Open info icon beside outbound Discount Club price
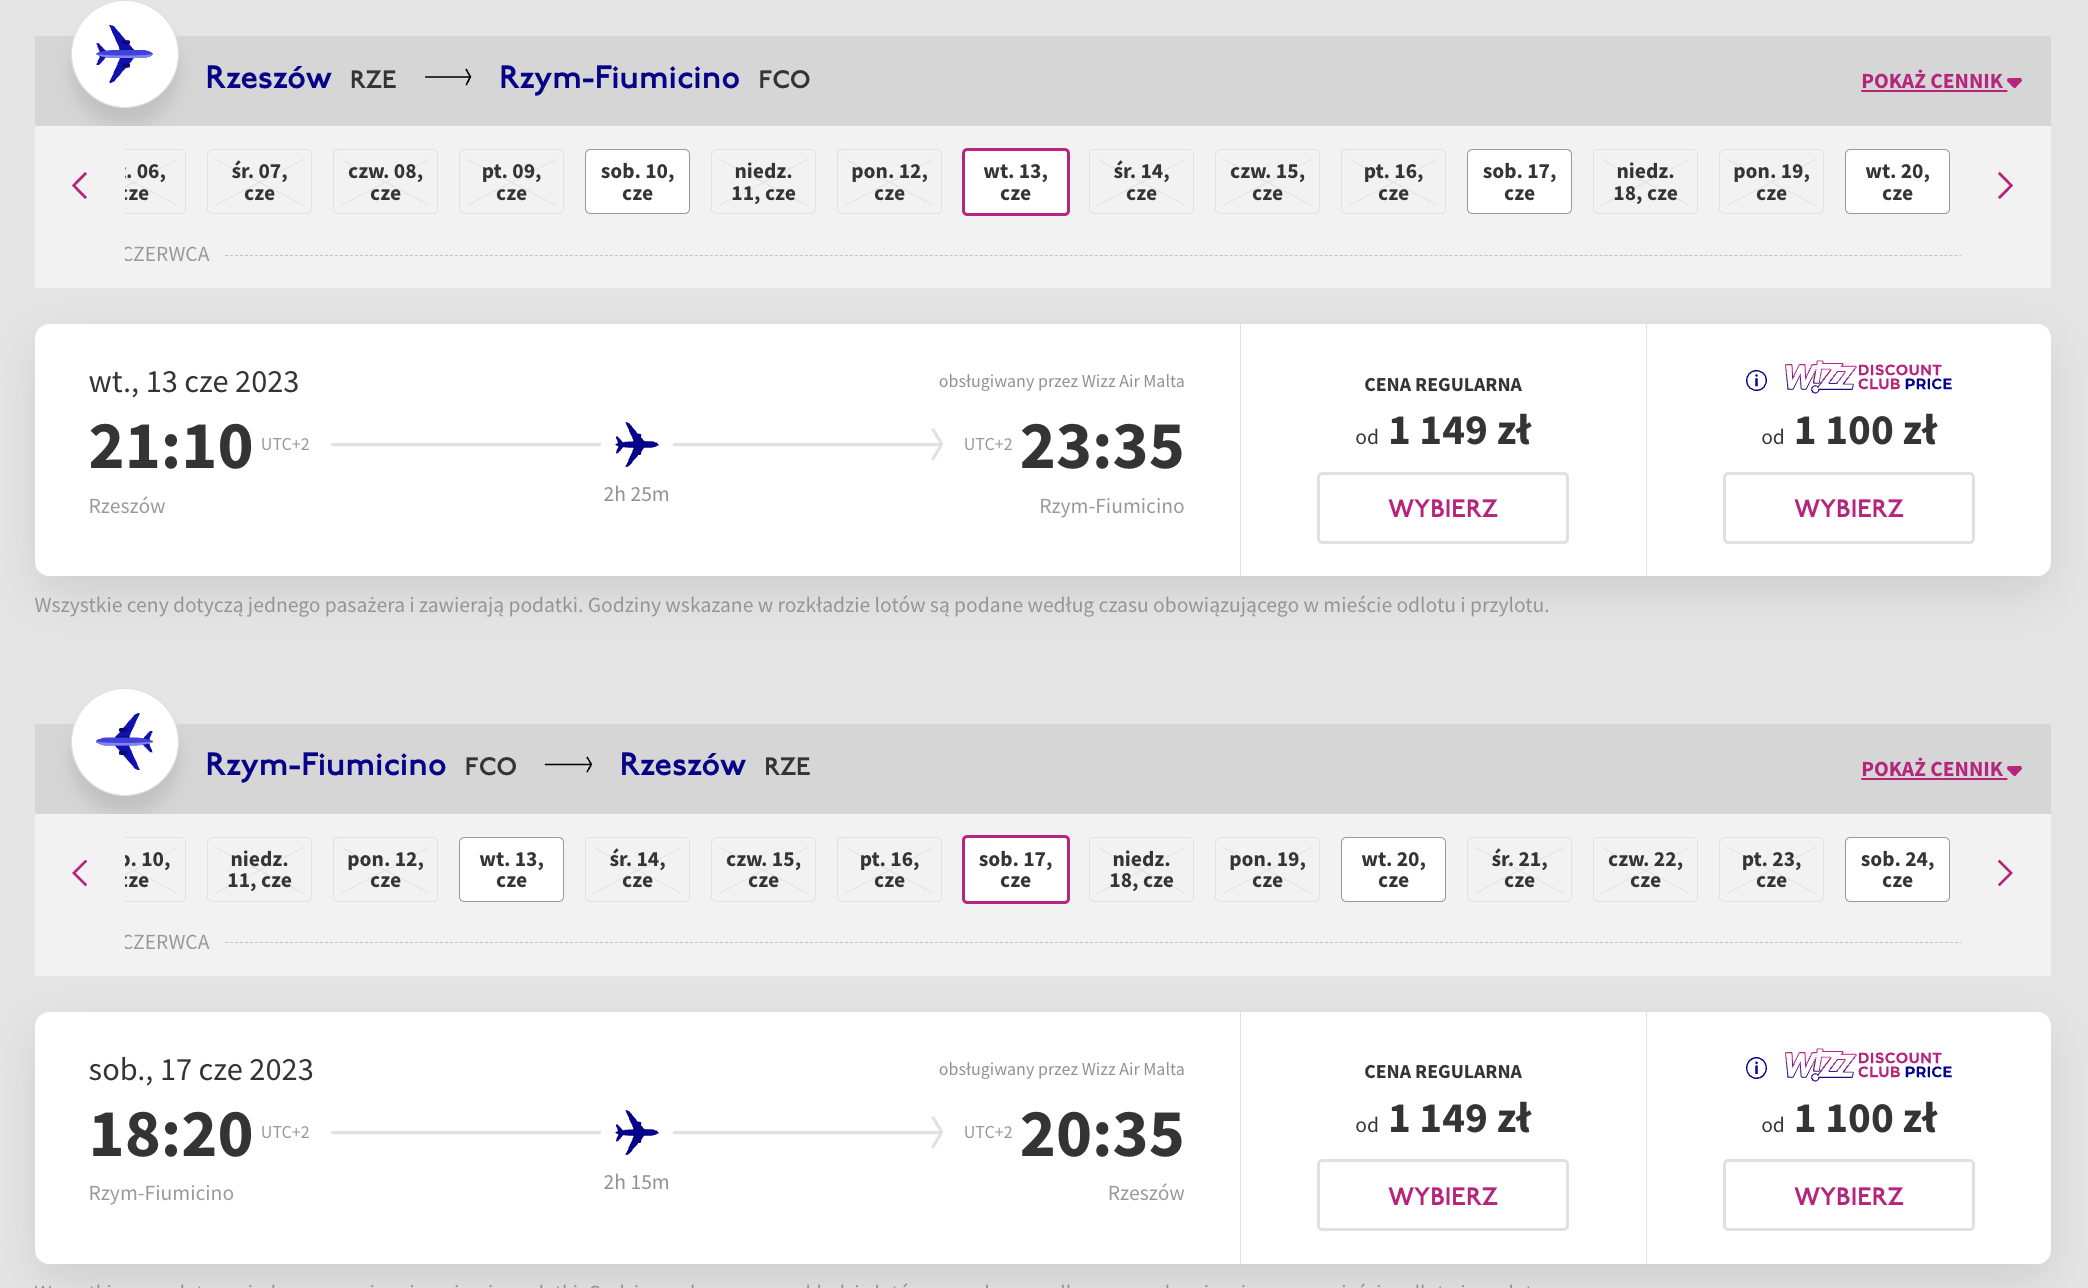The image size is (2088, 1288). 1756,380
